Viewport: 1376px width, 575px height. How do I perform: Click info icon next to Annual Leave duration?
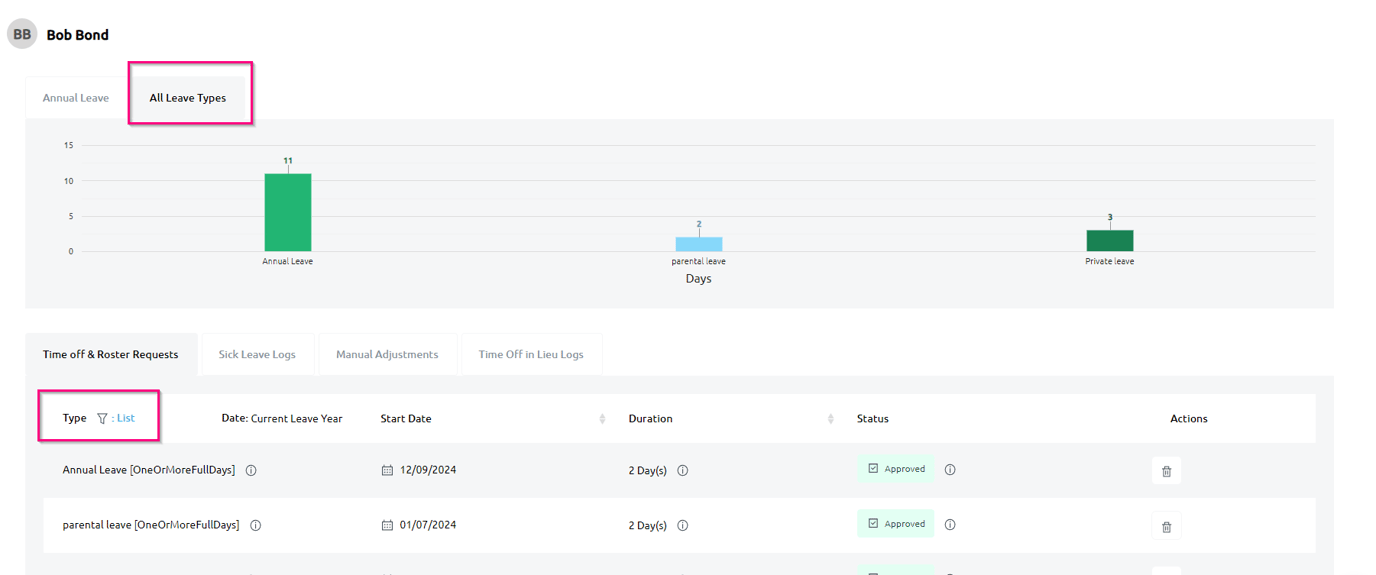[x=683, y=470]
